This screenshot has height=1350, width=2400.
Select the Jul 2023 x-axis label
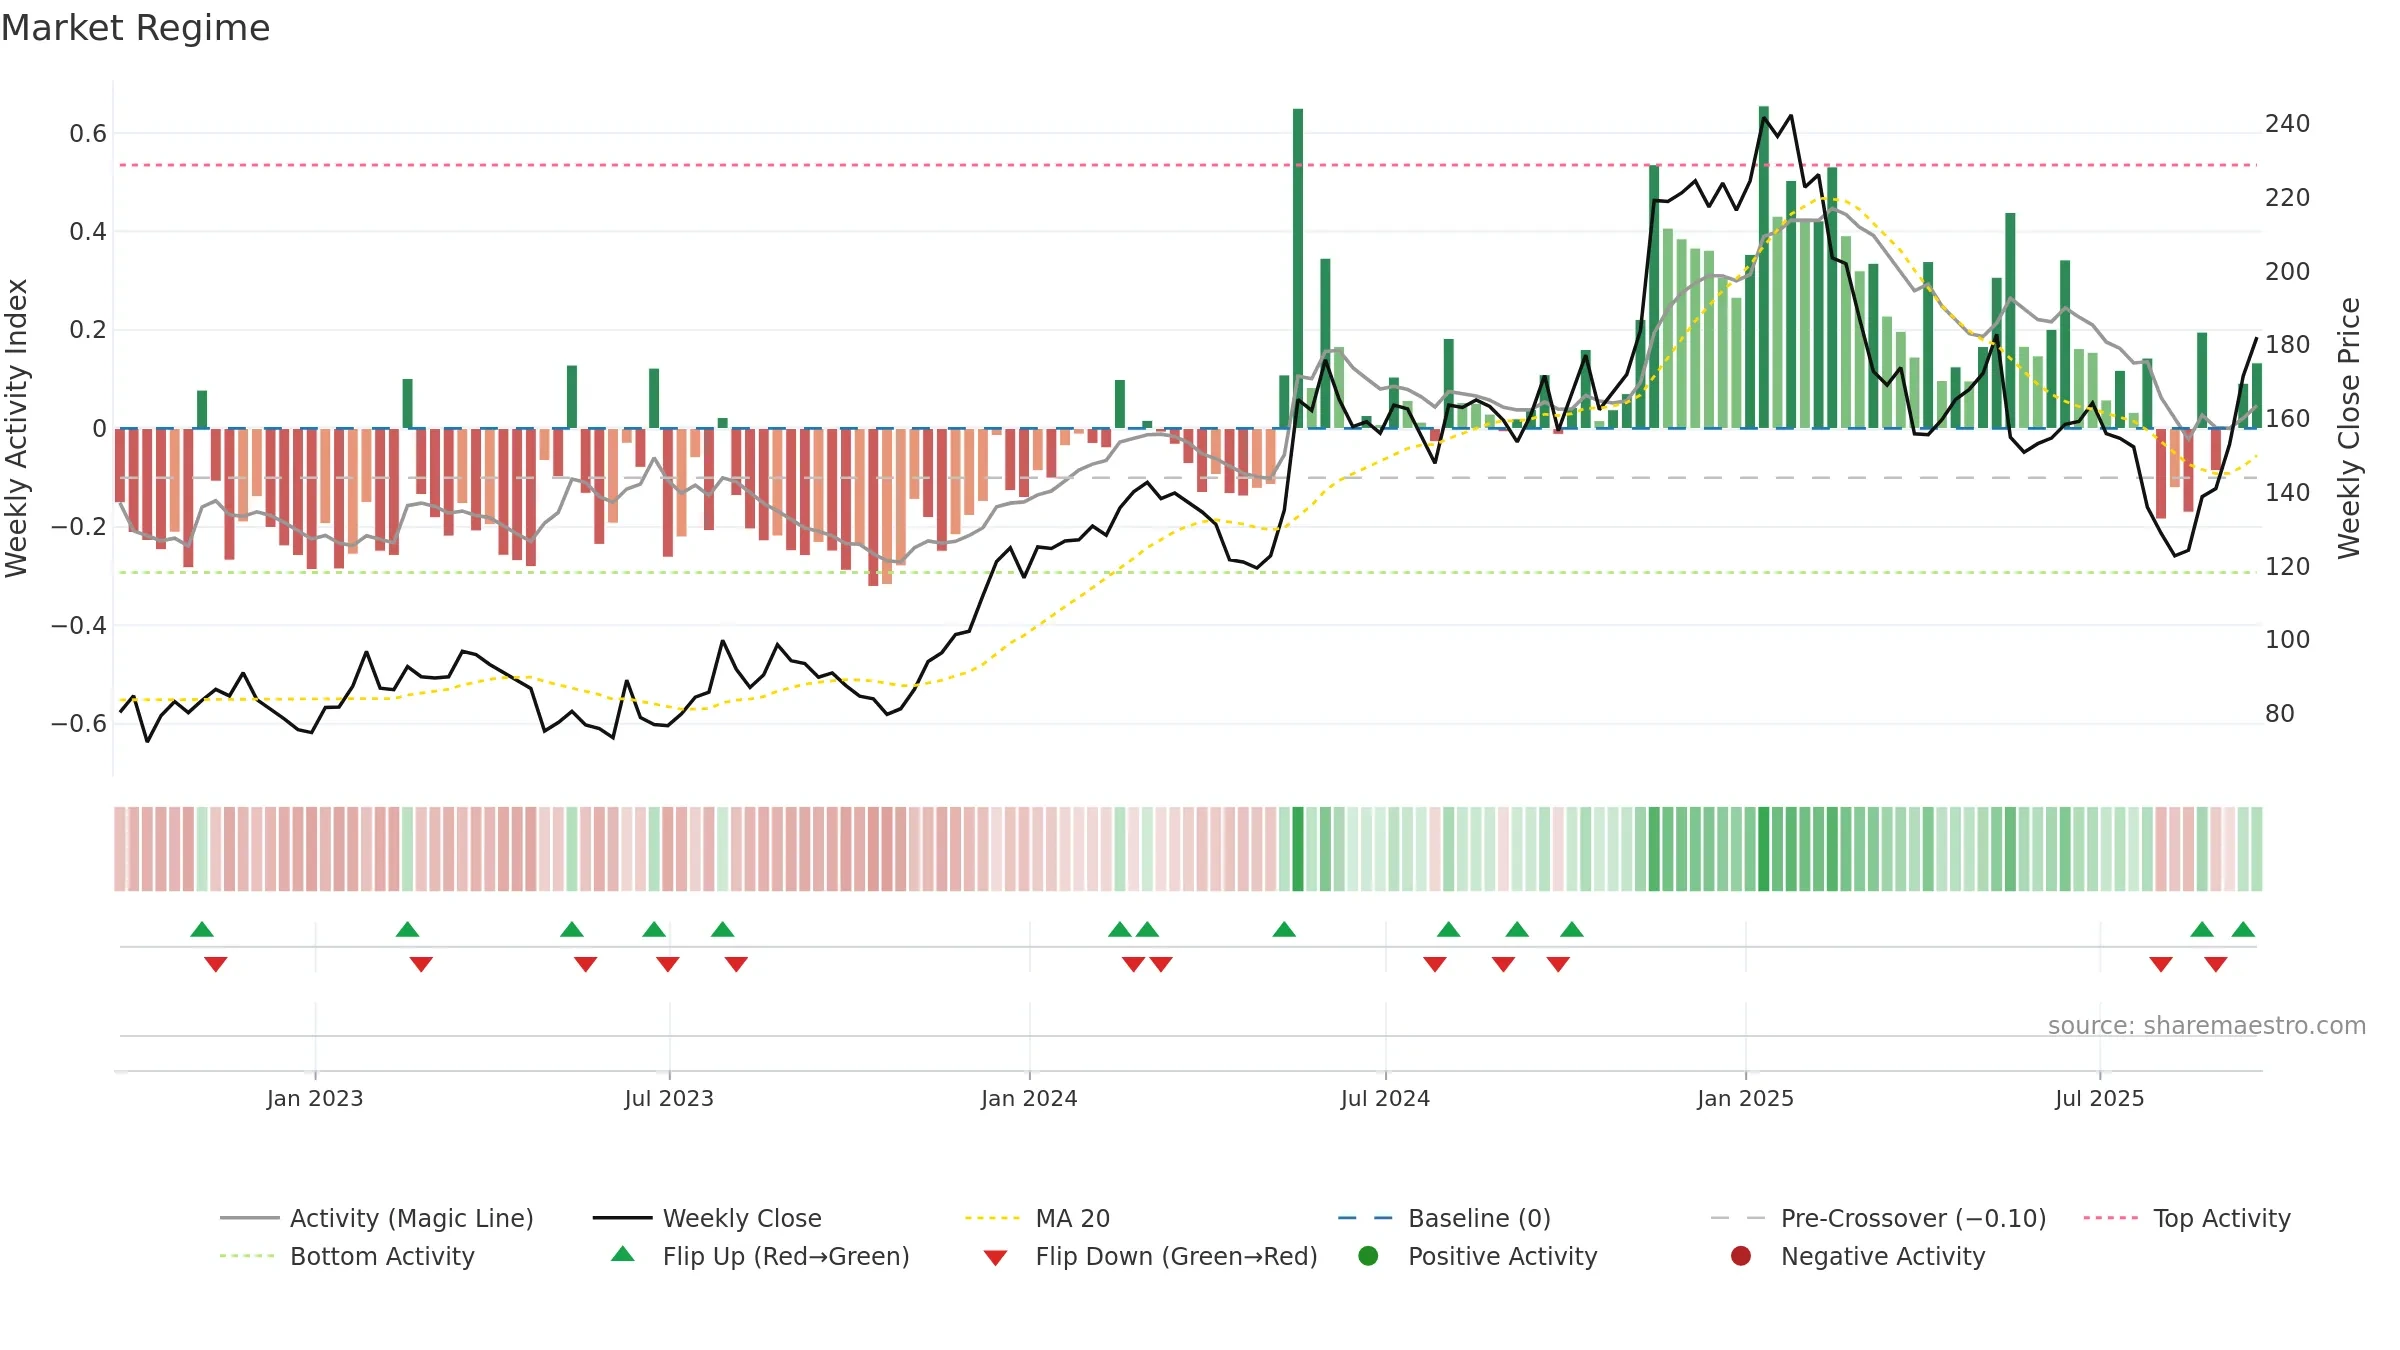(669, 1098)
